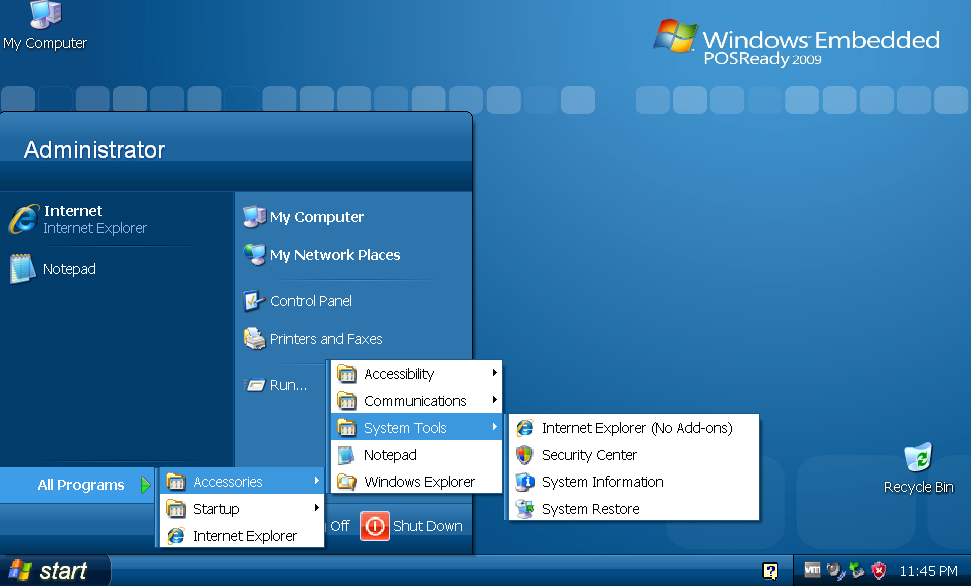Click the System Information icon
The height and width of the screenshot is (586, 971).
525,481
